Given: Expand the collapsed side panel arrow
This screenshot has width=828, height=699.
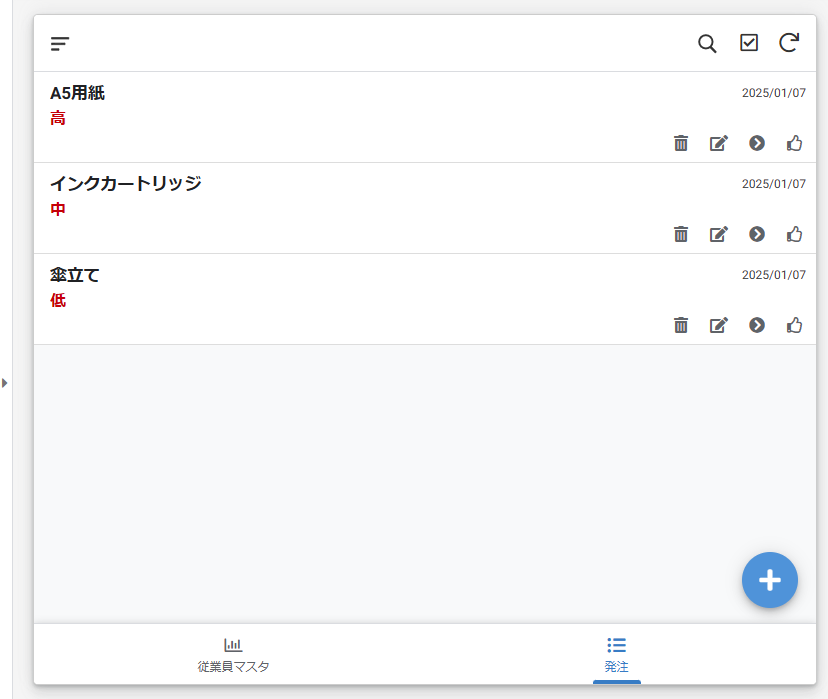Looking at the screenshot, I should point(5,381).
